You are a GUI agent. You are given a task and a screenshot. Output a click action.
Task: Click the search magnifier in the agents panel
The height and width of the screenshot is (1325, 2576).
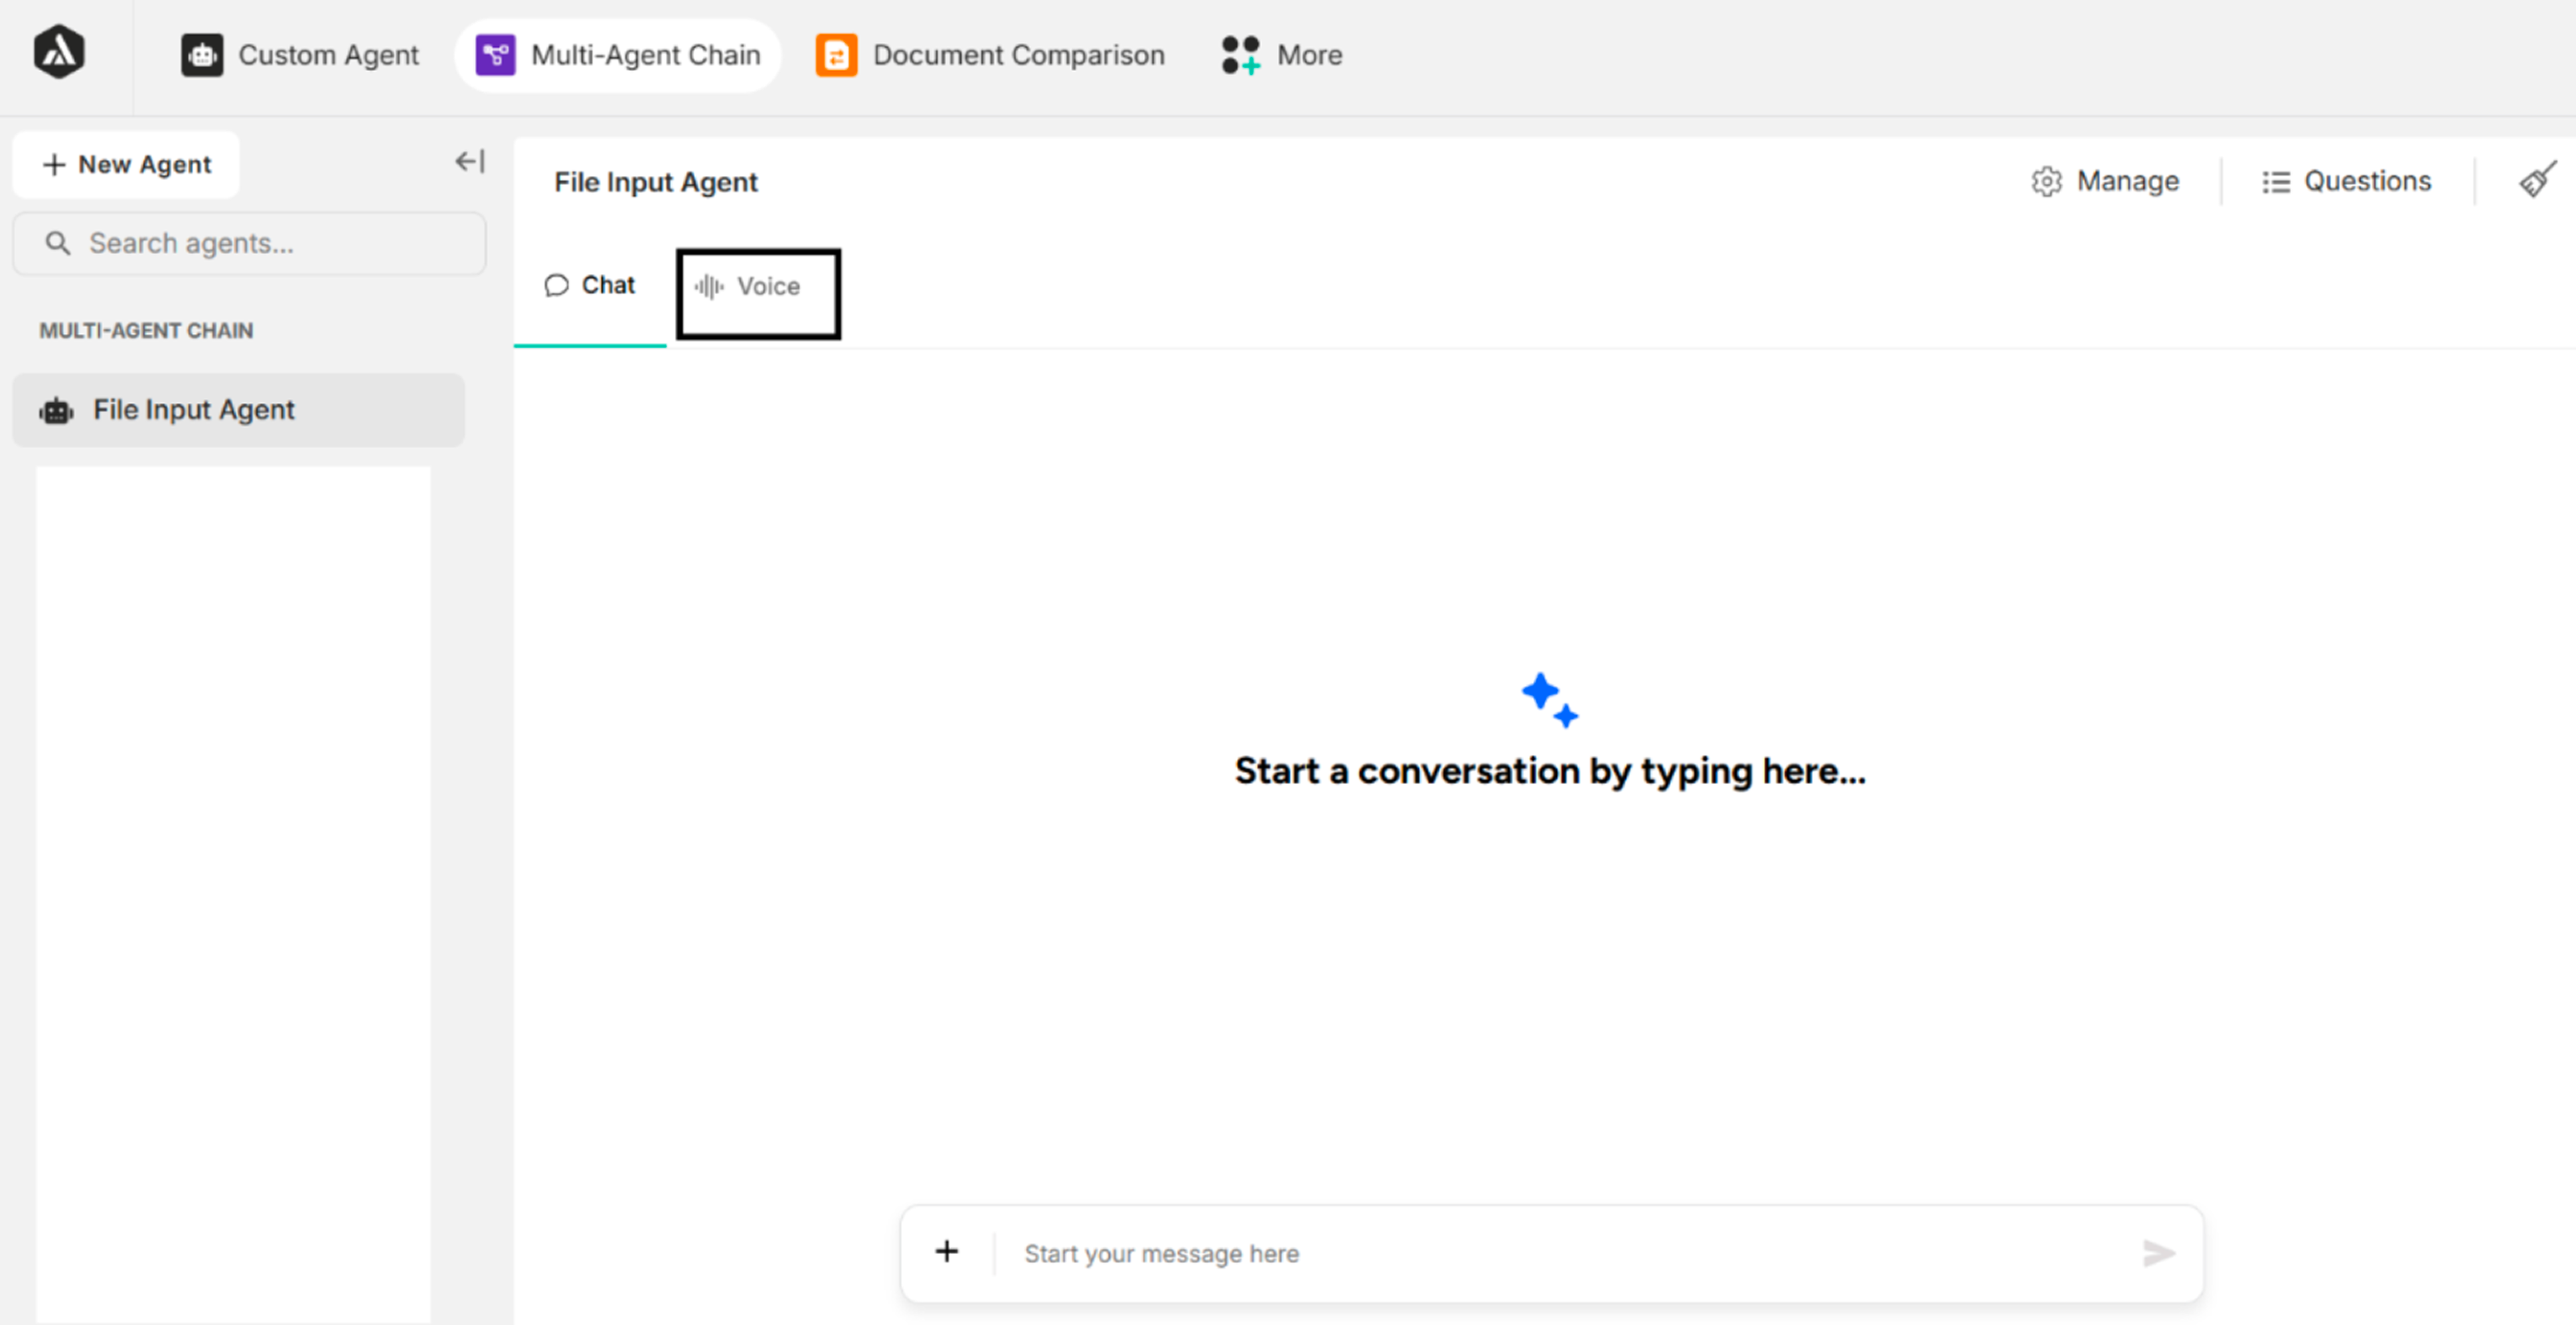point(57,242)
